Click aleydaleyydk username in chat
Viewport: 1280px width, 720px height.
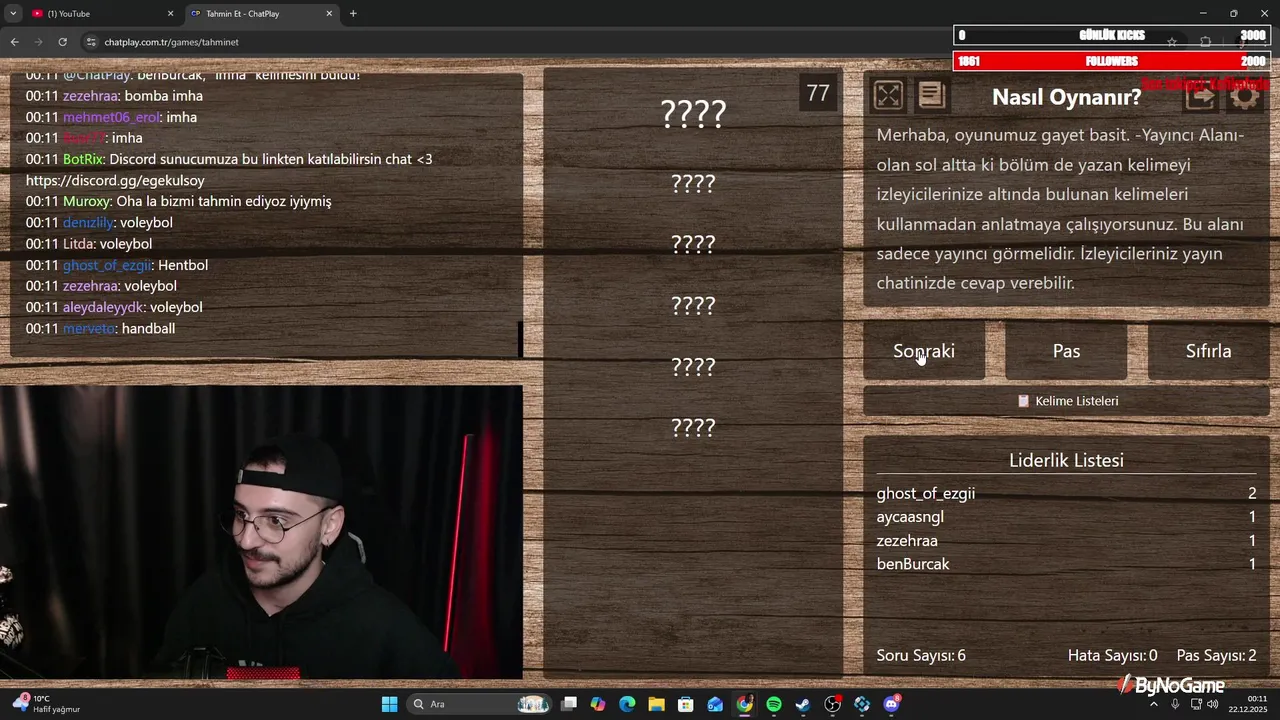coord(104,307)
